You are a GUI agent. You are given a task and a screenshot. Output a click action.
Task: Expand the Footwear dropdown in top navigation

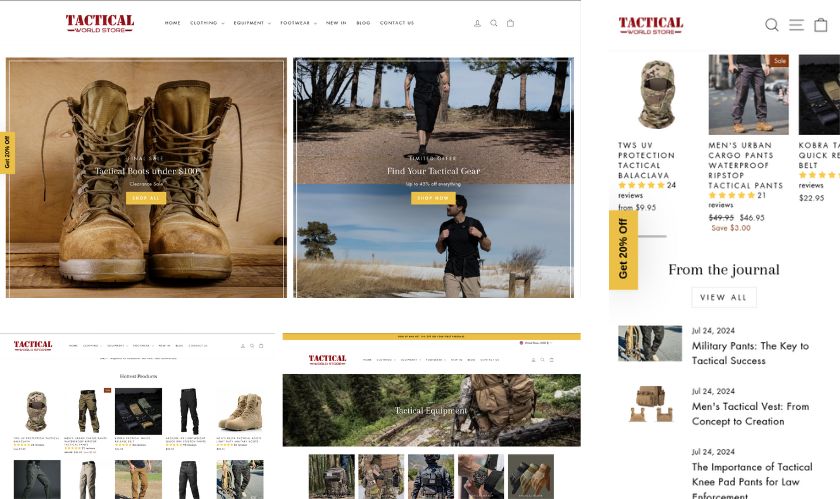pos(298,23)
